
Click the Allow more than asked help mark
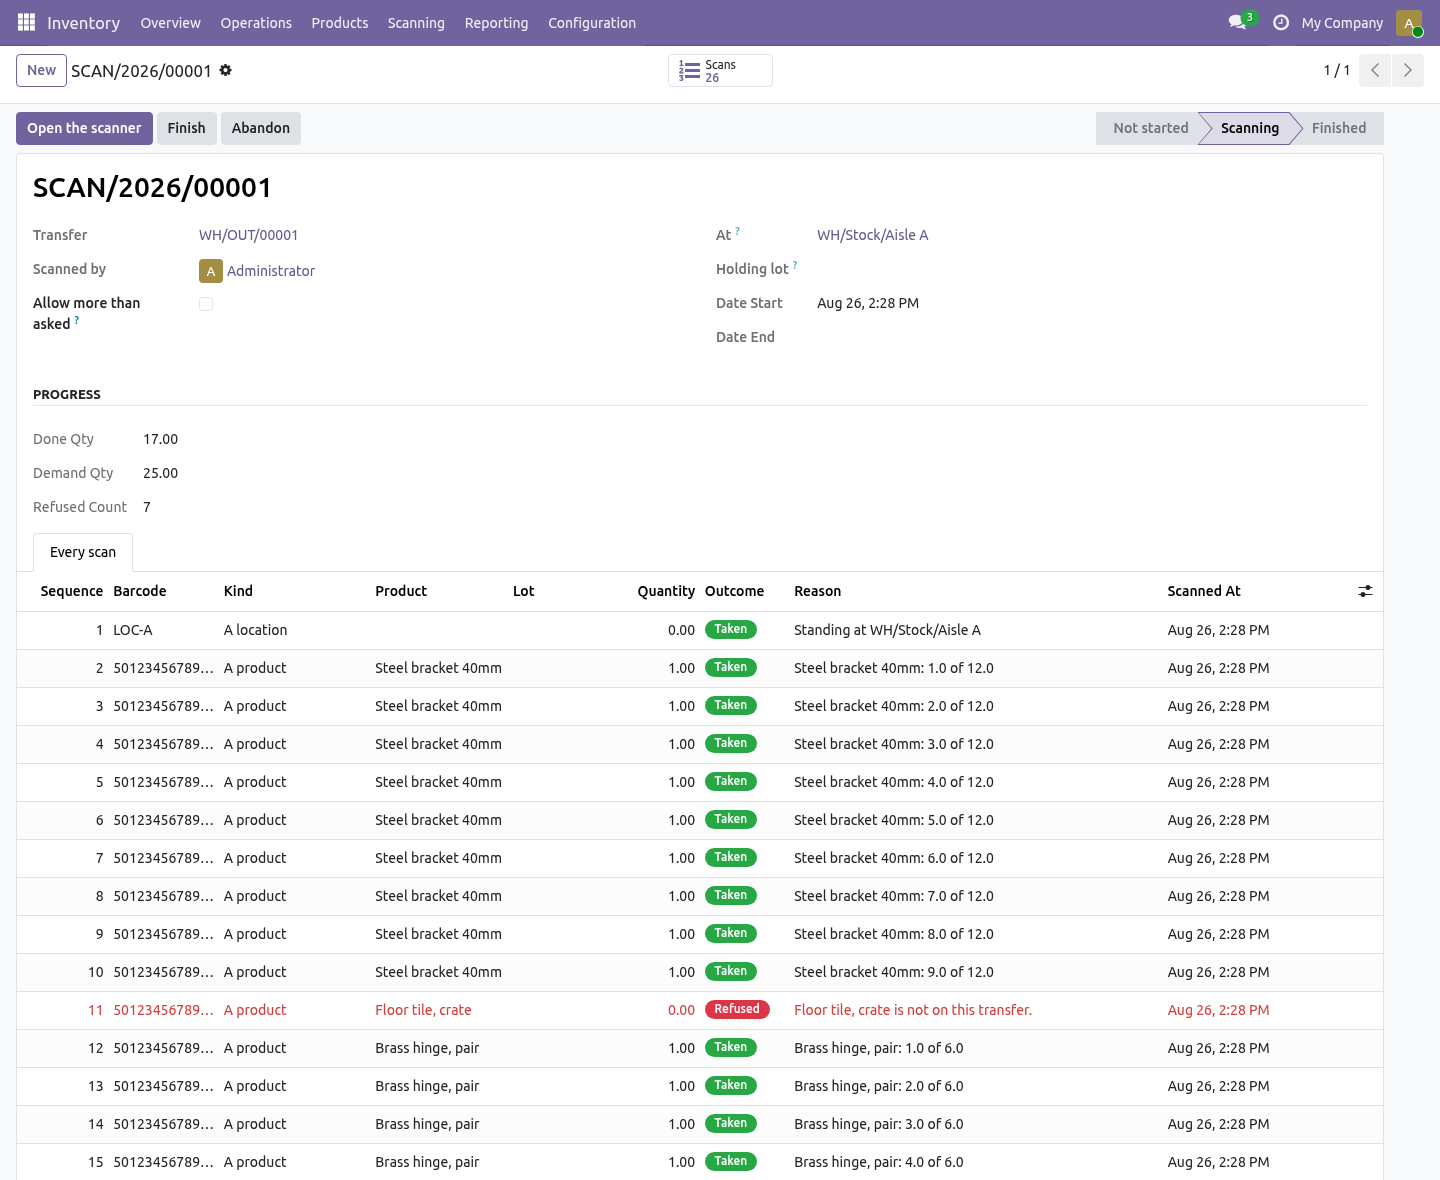pyautogui.click(x=77, y=320)
